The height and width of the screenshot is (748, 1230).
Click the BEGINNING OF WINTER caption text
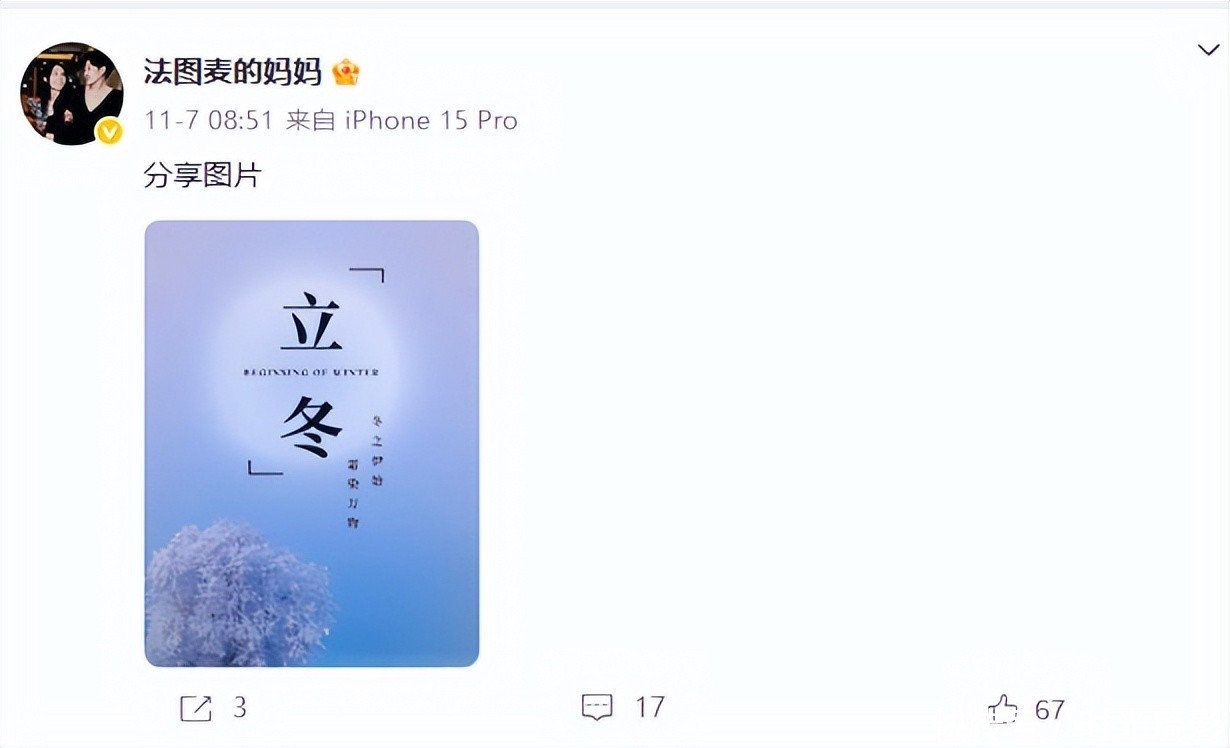pyautogui.click(x=311, y=373)
